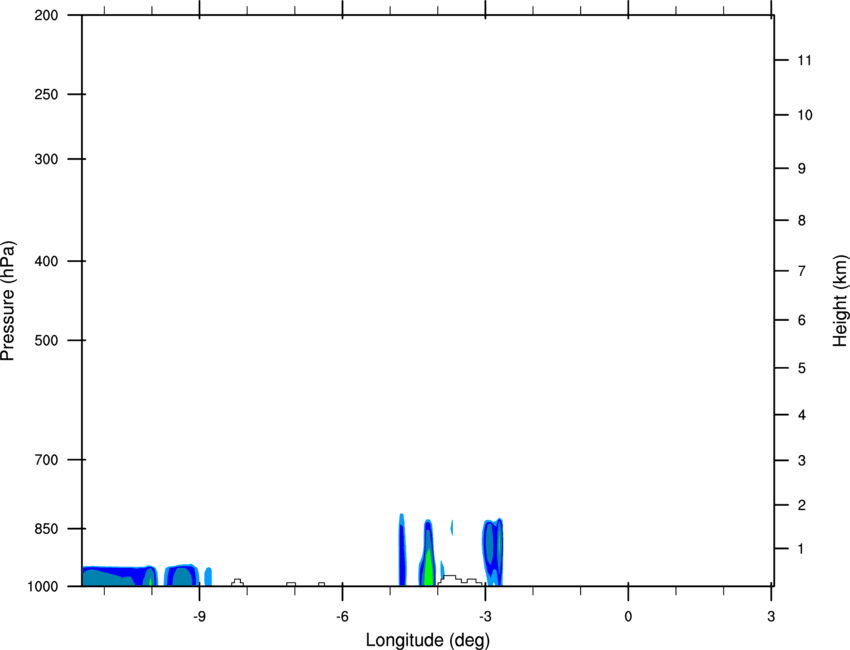Screen dimensions: 850x650
Task: Click the 9 km height label
Action: [802, 169]
